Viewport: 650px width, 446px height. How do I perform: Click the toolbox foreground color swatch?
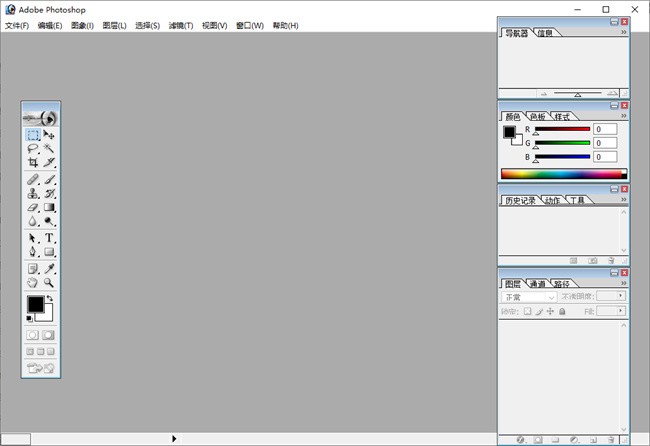(35, 304)
